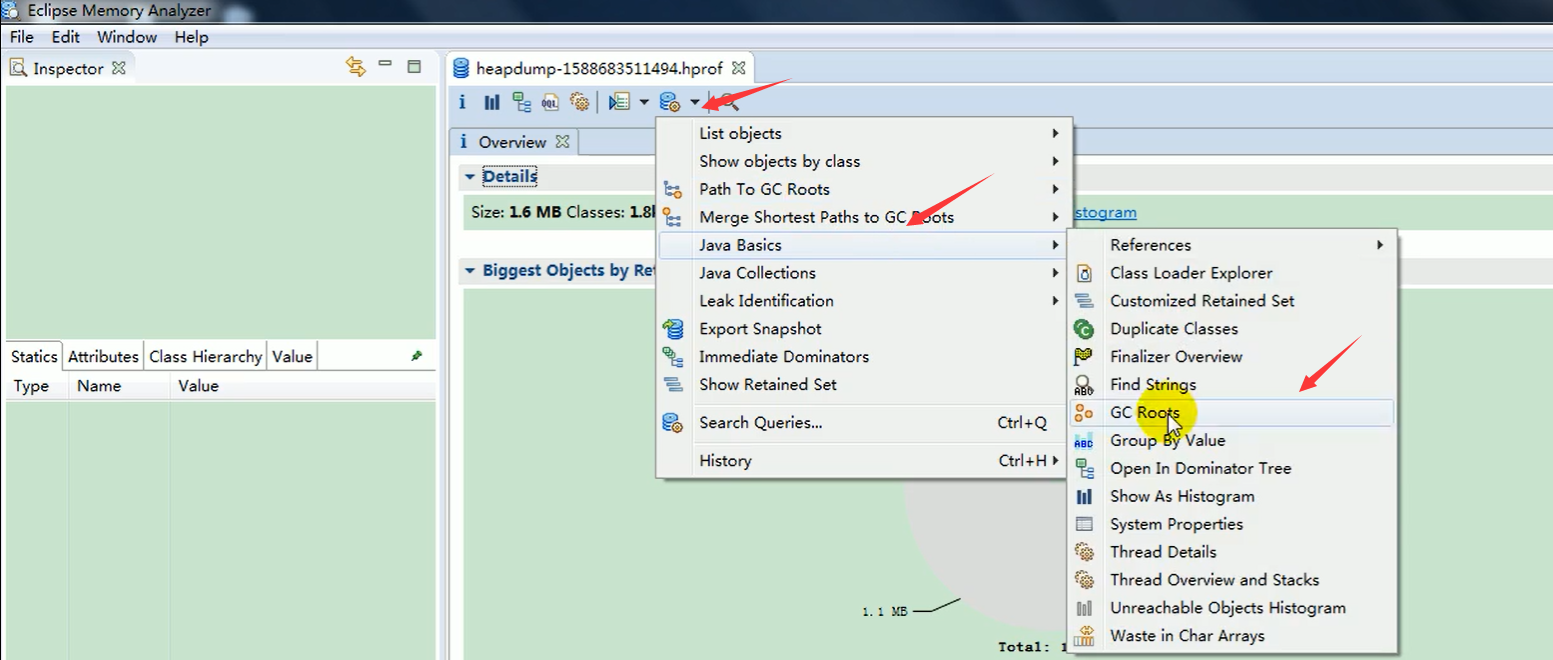Collapse the Biggest Objects section triangle
Viewport: 1553px width, 660px height.
[x=469, y=271]
